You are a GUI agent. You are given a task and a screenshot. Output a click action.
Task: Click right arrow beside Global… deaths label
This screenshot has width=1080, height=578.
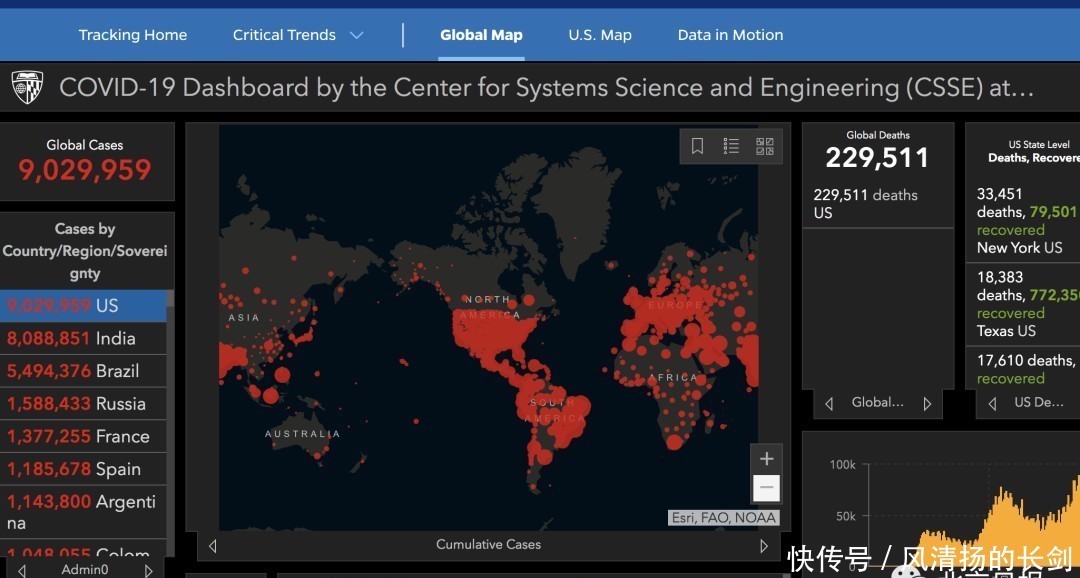pyautogui.click(x=927, y=404)
